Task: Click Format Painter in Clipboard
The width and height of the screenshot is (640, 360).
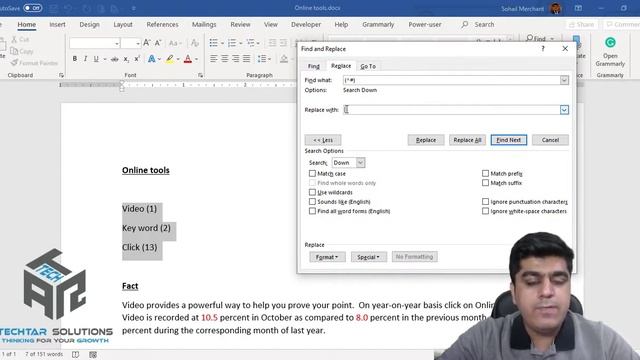Action: [x=34, y=63]
